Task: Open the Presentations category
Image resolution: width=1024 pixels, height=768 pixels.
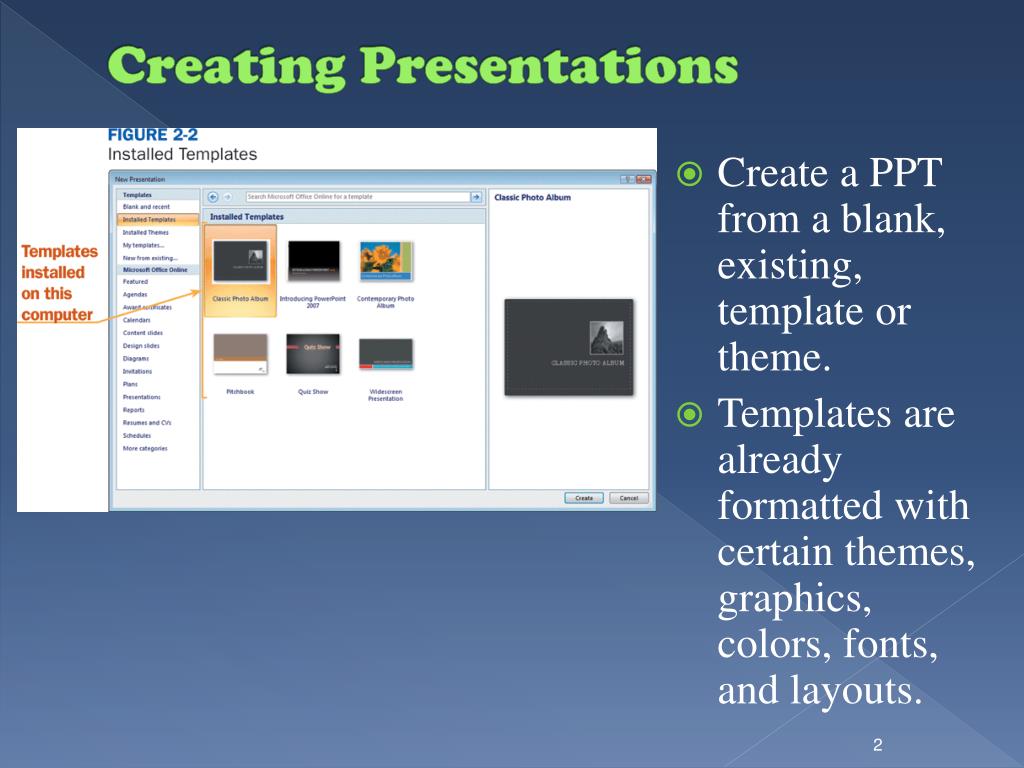Action: click(142, 397)
